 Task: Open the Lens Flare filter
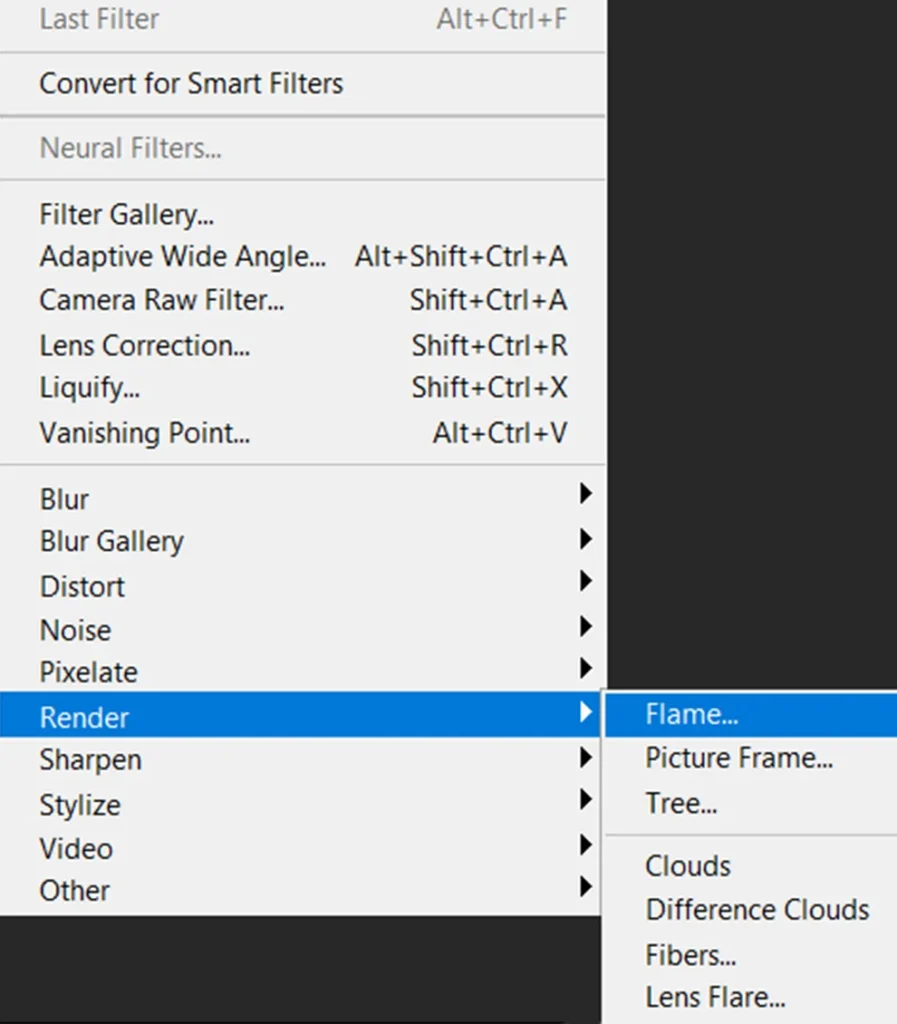(715, 997)
